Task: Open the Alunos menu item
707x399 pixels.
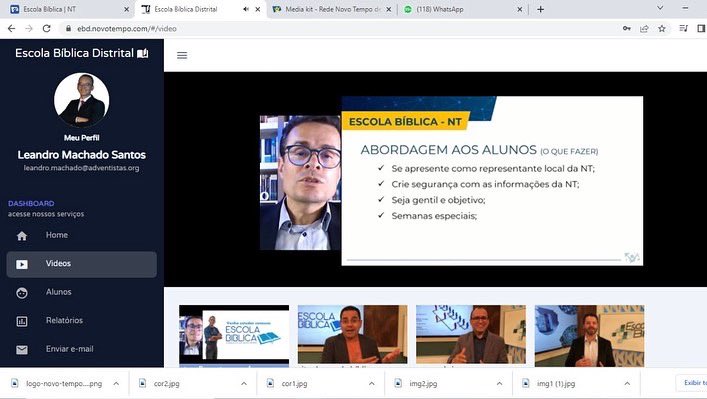Action: [x=82, y=293]
